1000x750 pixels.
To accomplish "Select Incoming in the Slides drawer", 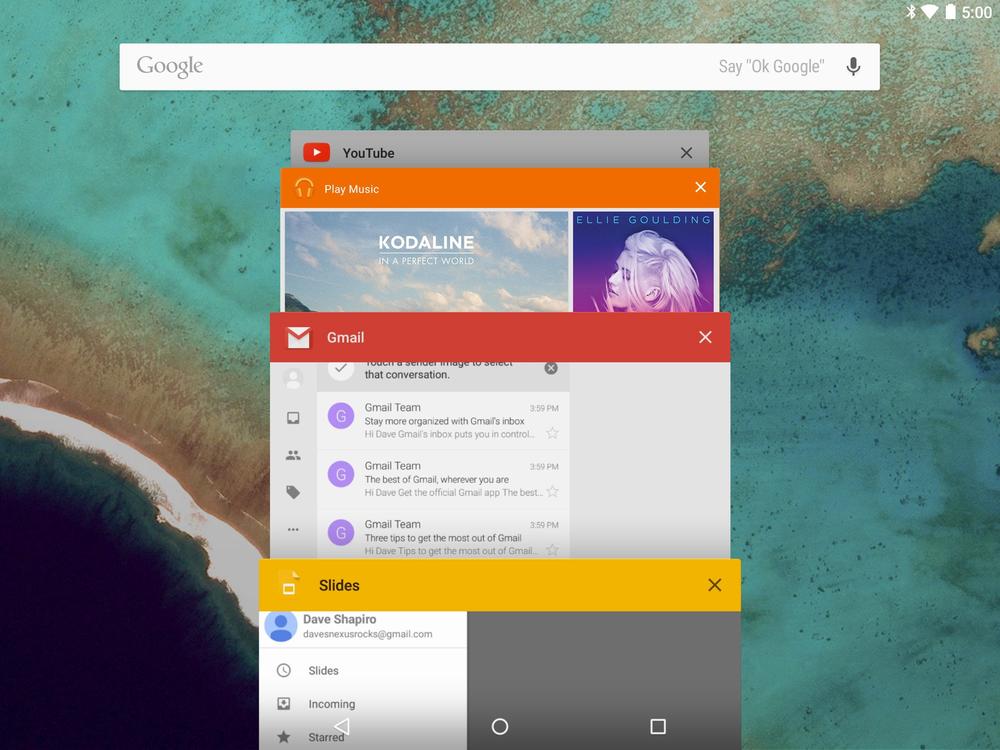I will point(363,703).
